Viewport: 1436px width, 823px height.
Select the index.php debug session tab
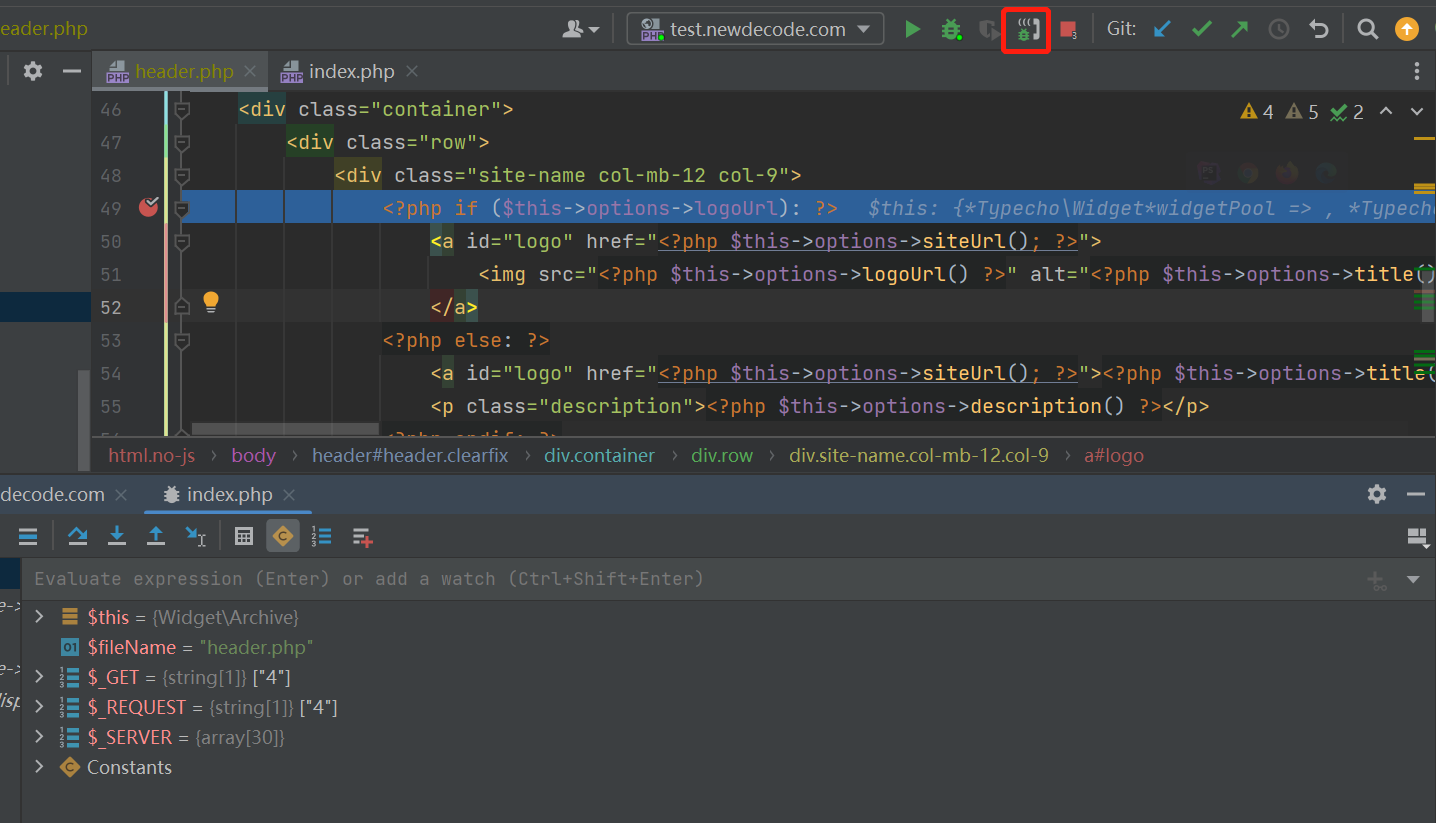tap(228, 495)
